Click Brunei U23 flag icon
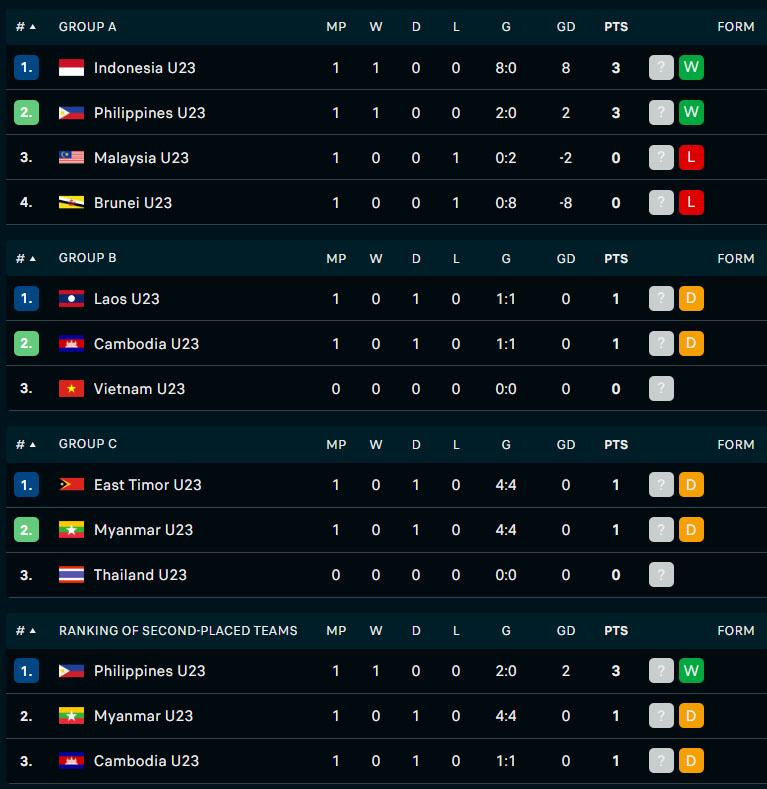This screenshot has width=767, height=789. (x=71, y=203)
